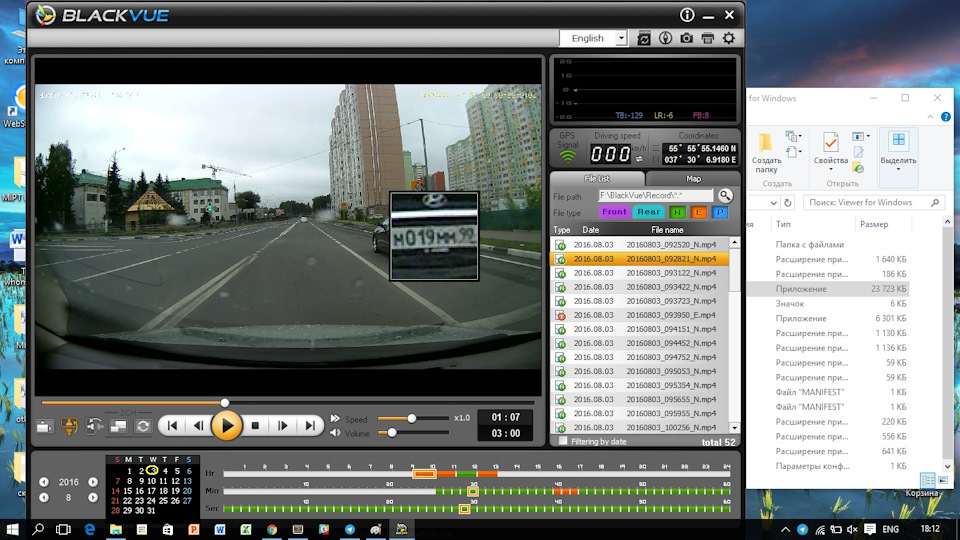Toggle the green N normal filter

[x=677, y=212]
